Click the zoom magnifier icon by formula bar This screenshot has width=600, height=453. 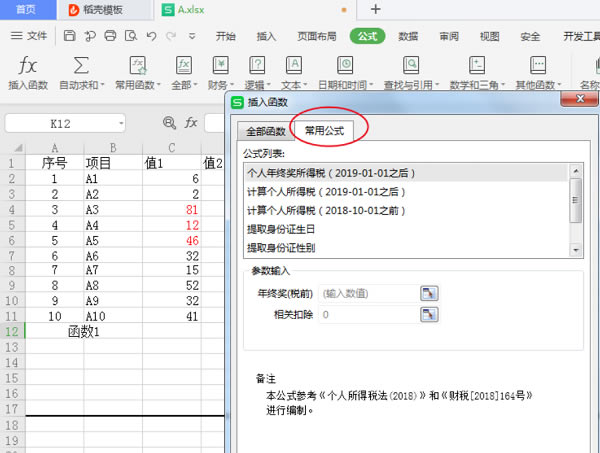(169, 123)
